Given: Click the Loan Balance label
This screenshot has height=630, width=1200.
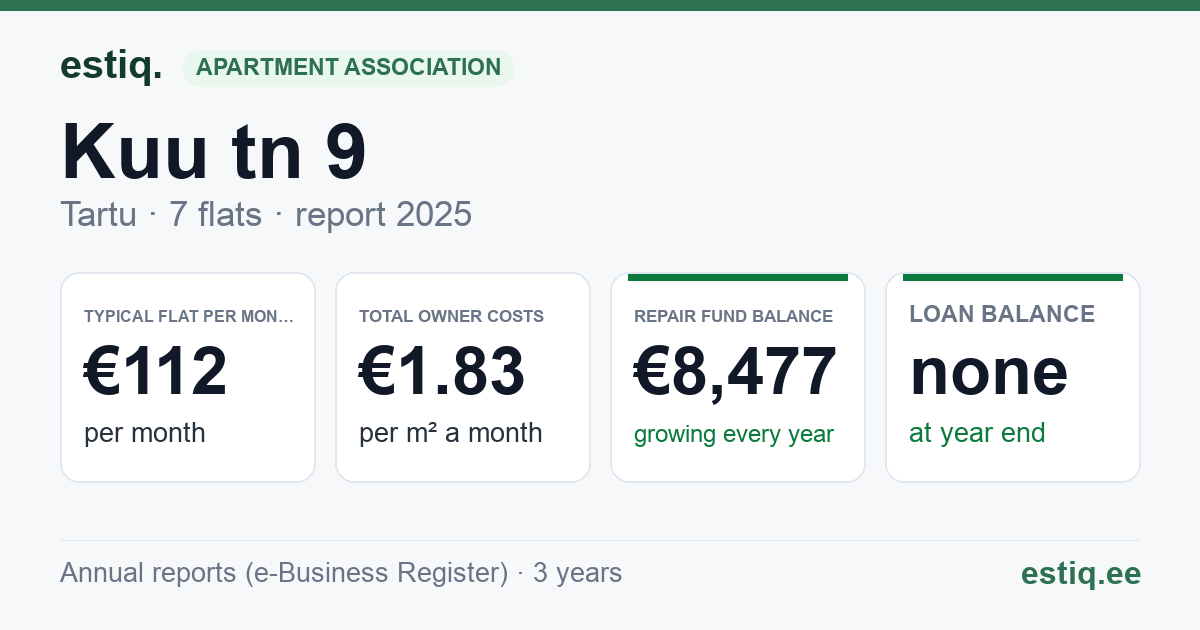Looking at the screenshot, I should click(1002, 314).
